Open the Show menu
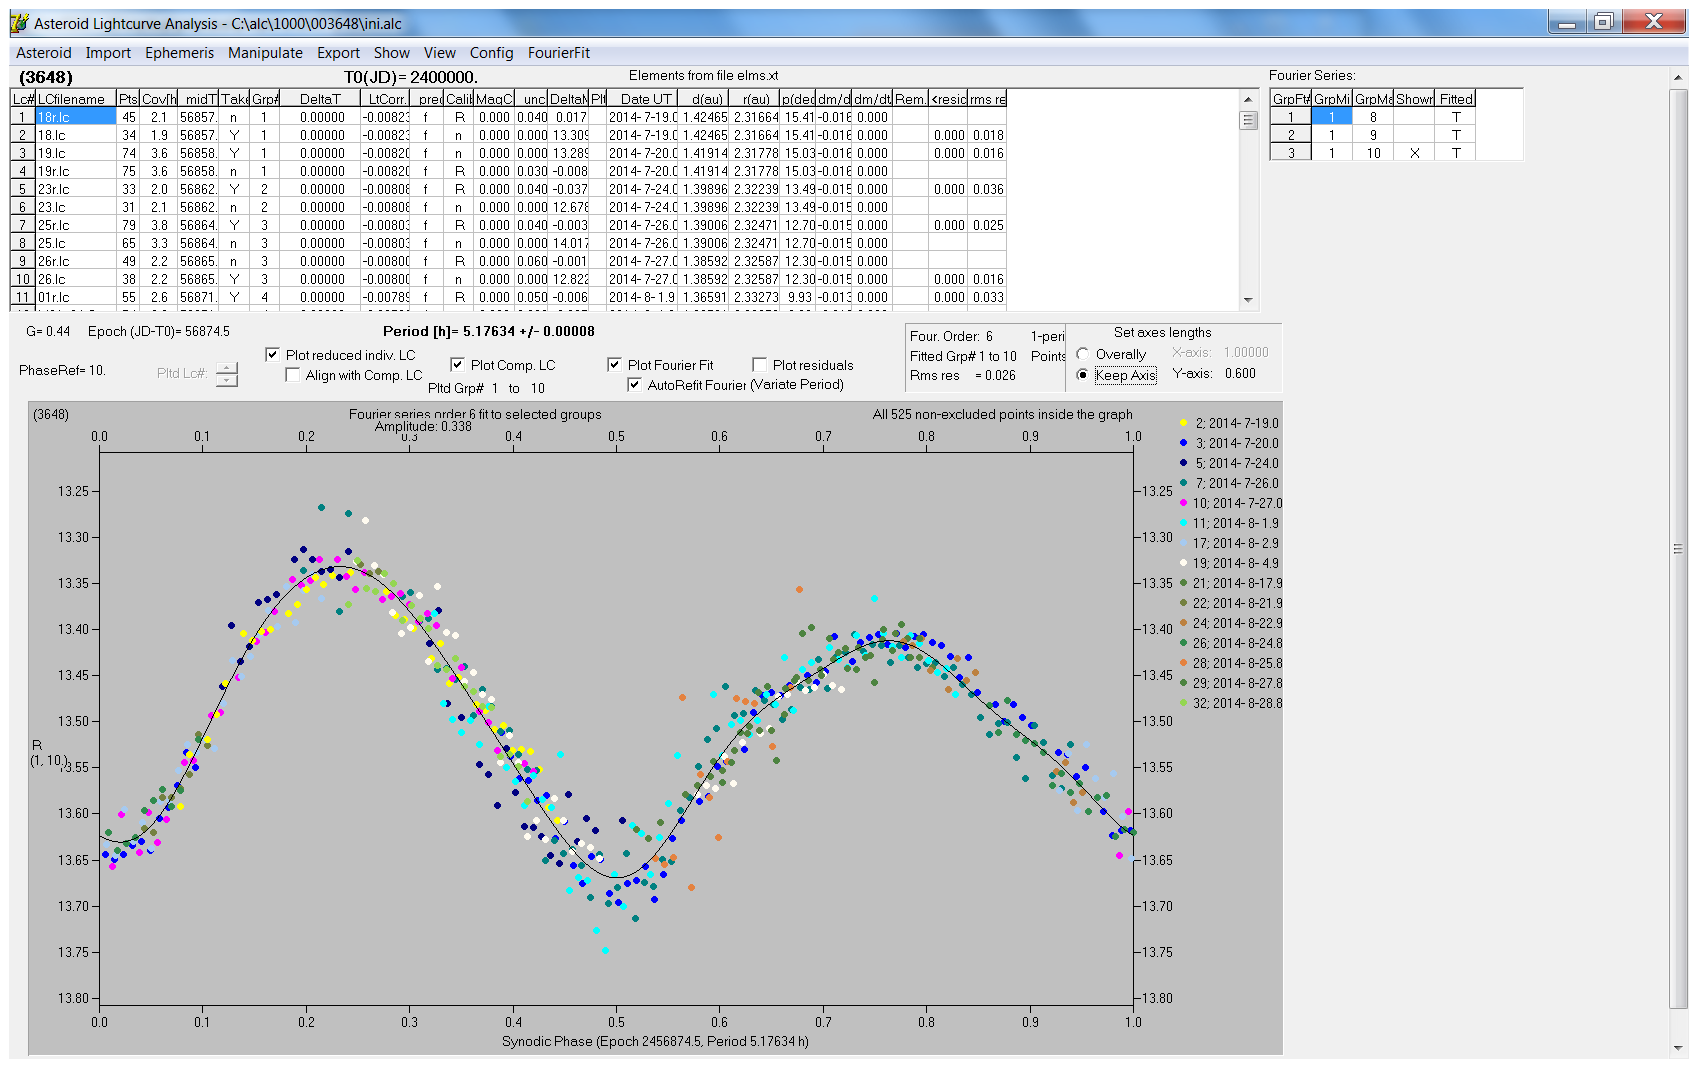The image size is (1698, 1068). 391,53
